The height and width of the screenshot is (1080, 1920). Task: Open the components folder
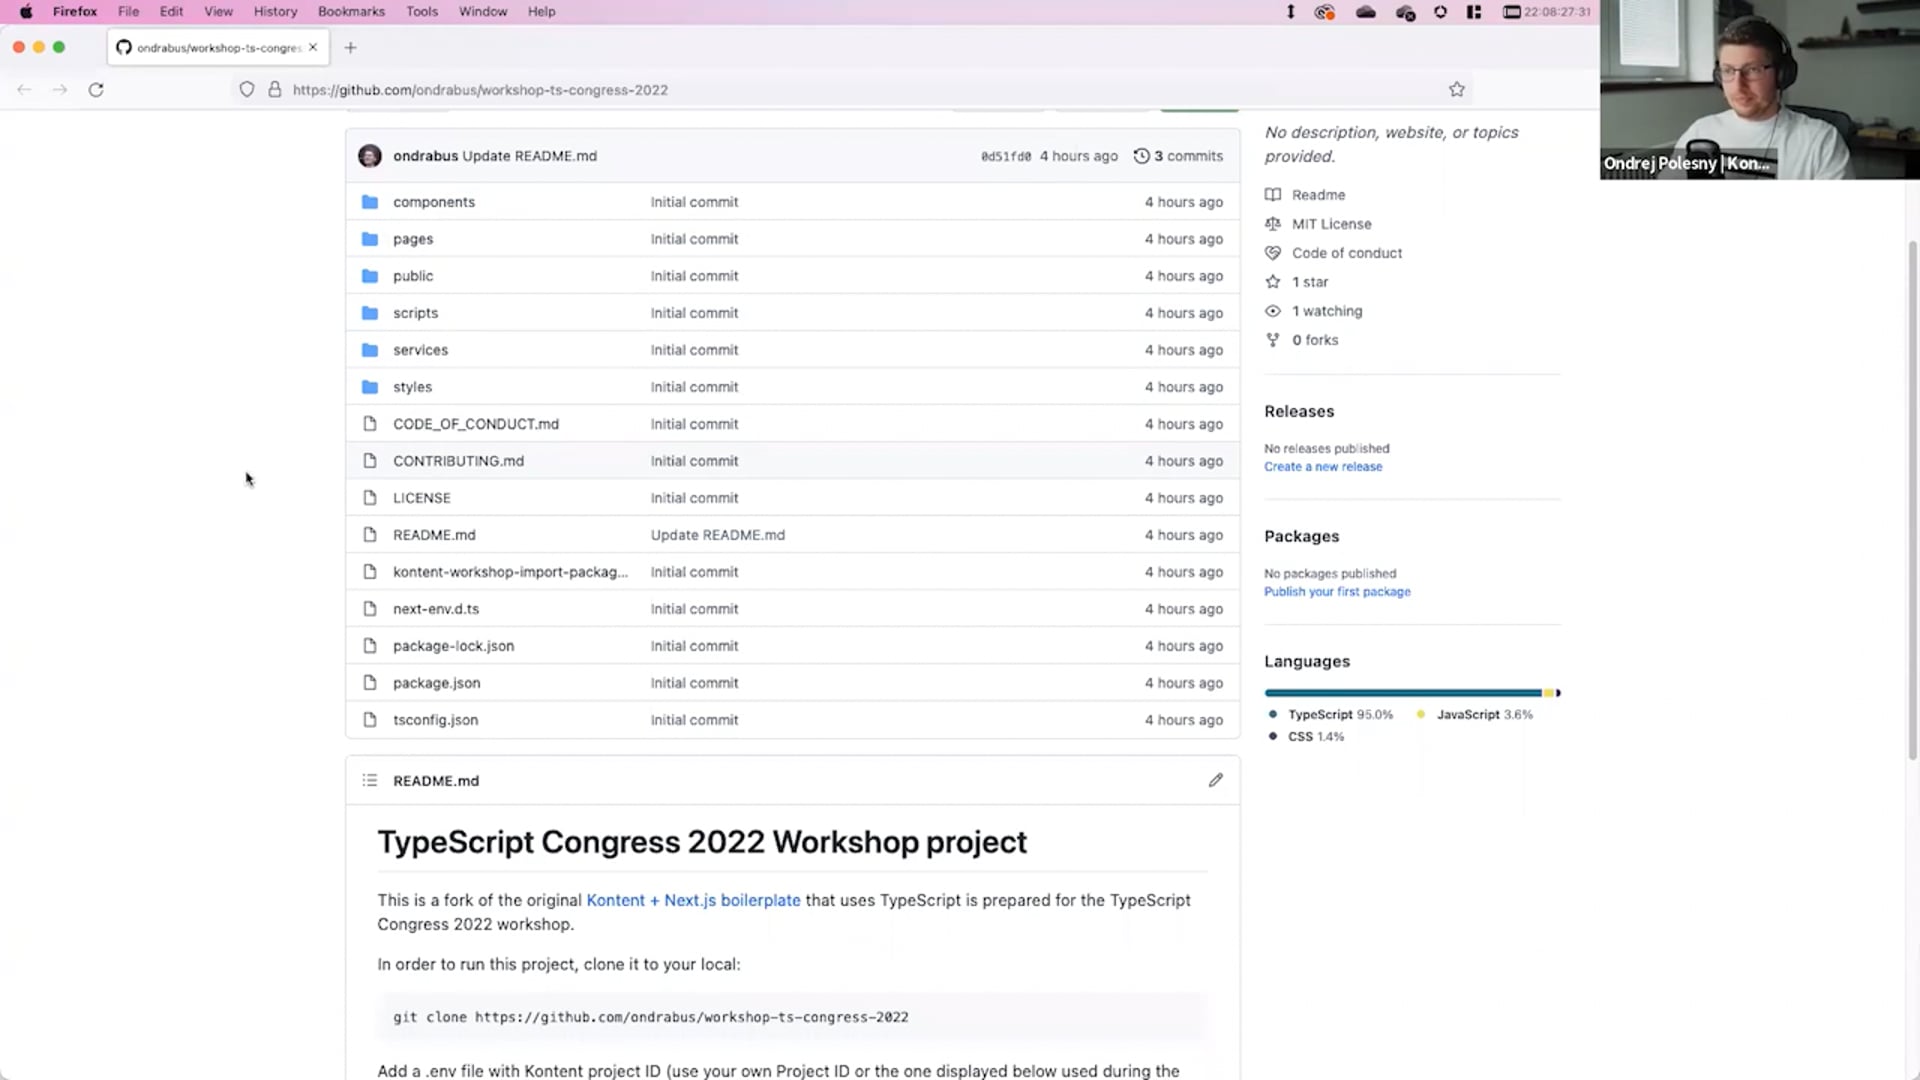click(433, 202)
